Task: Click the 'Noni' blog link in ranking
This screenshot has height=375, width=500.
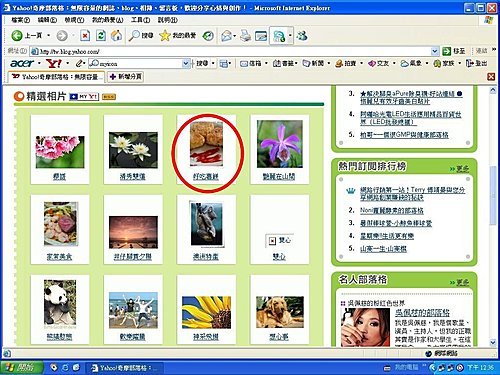Action: [392, 210]
